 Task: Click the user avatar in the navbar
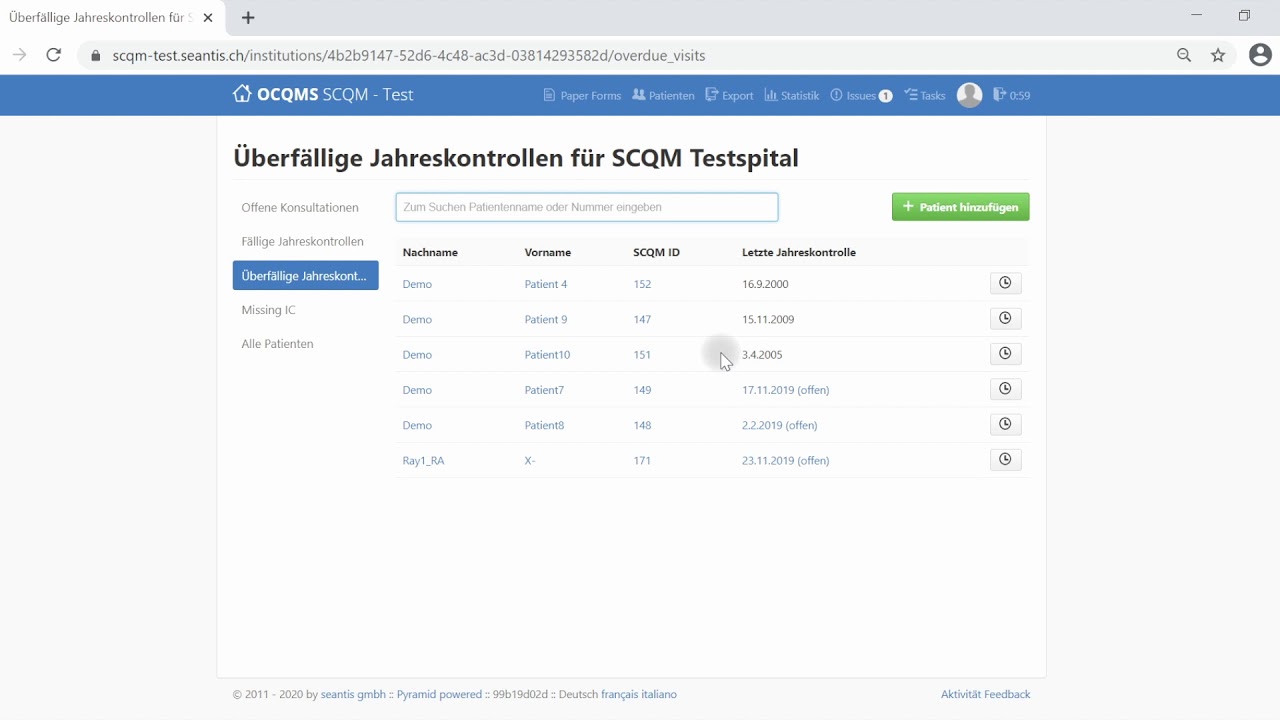969,95
